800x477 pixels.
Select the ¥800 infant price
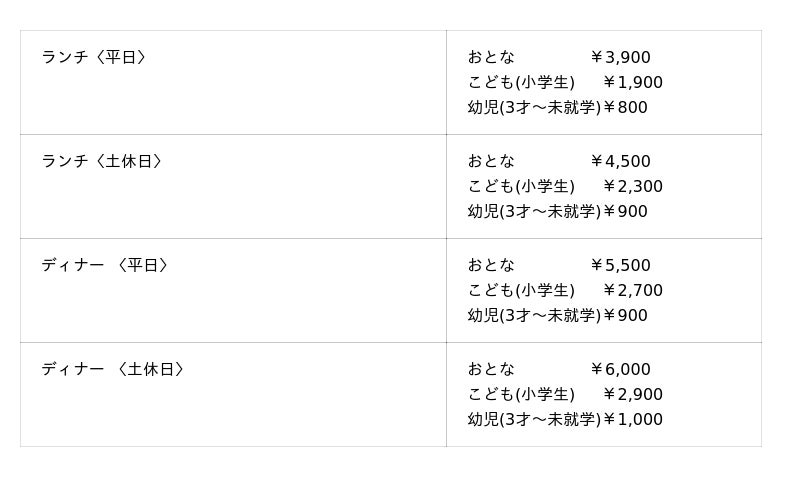pos(625,108)
